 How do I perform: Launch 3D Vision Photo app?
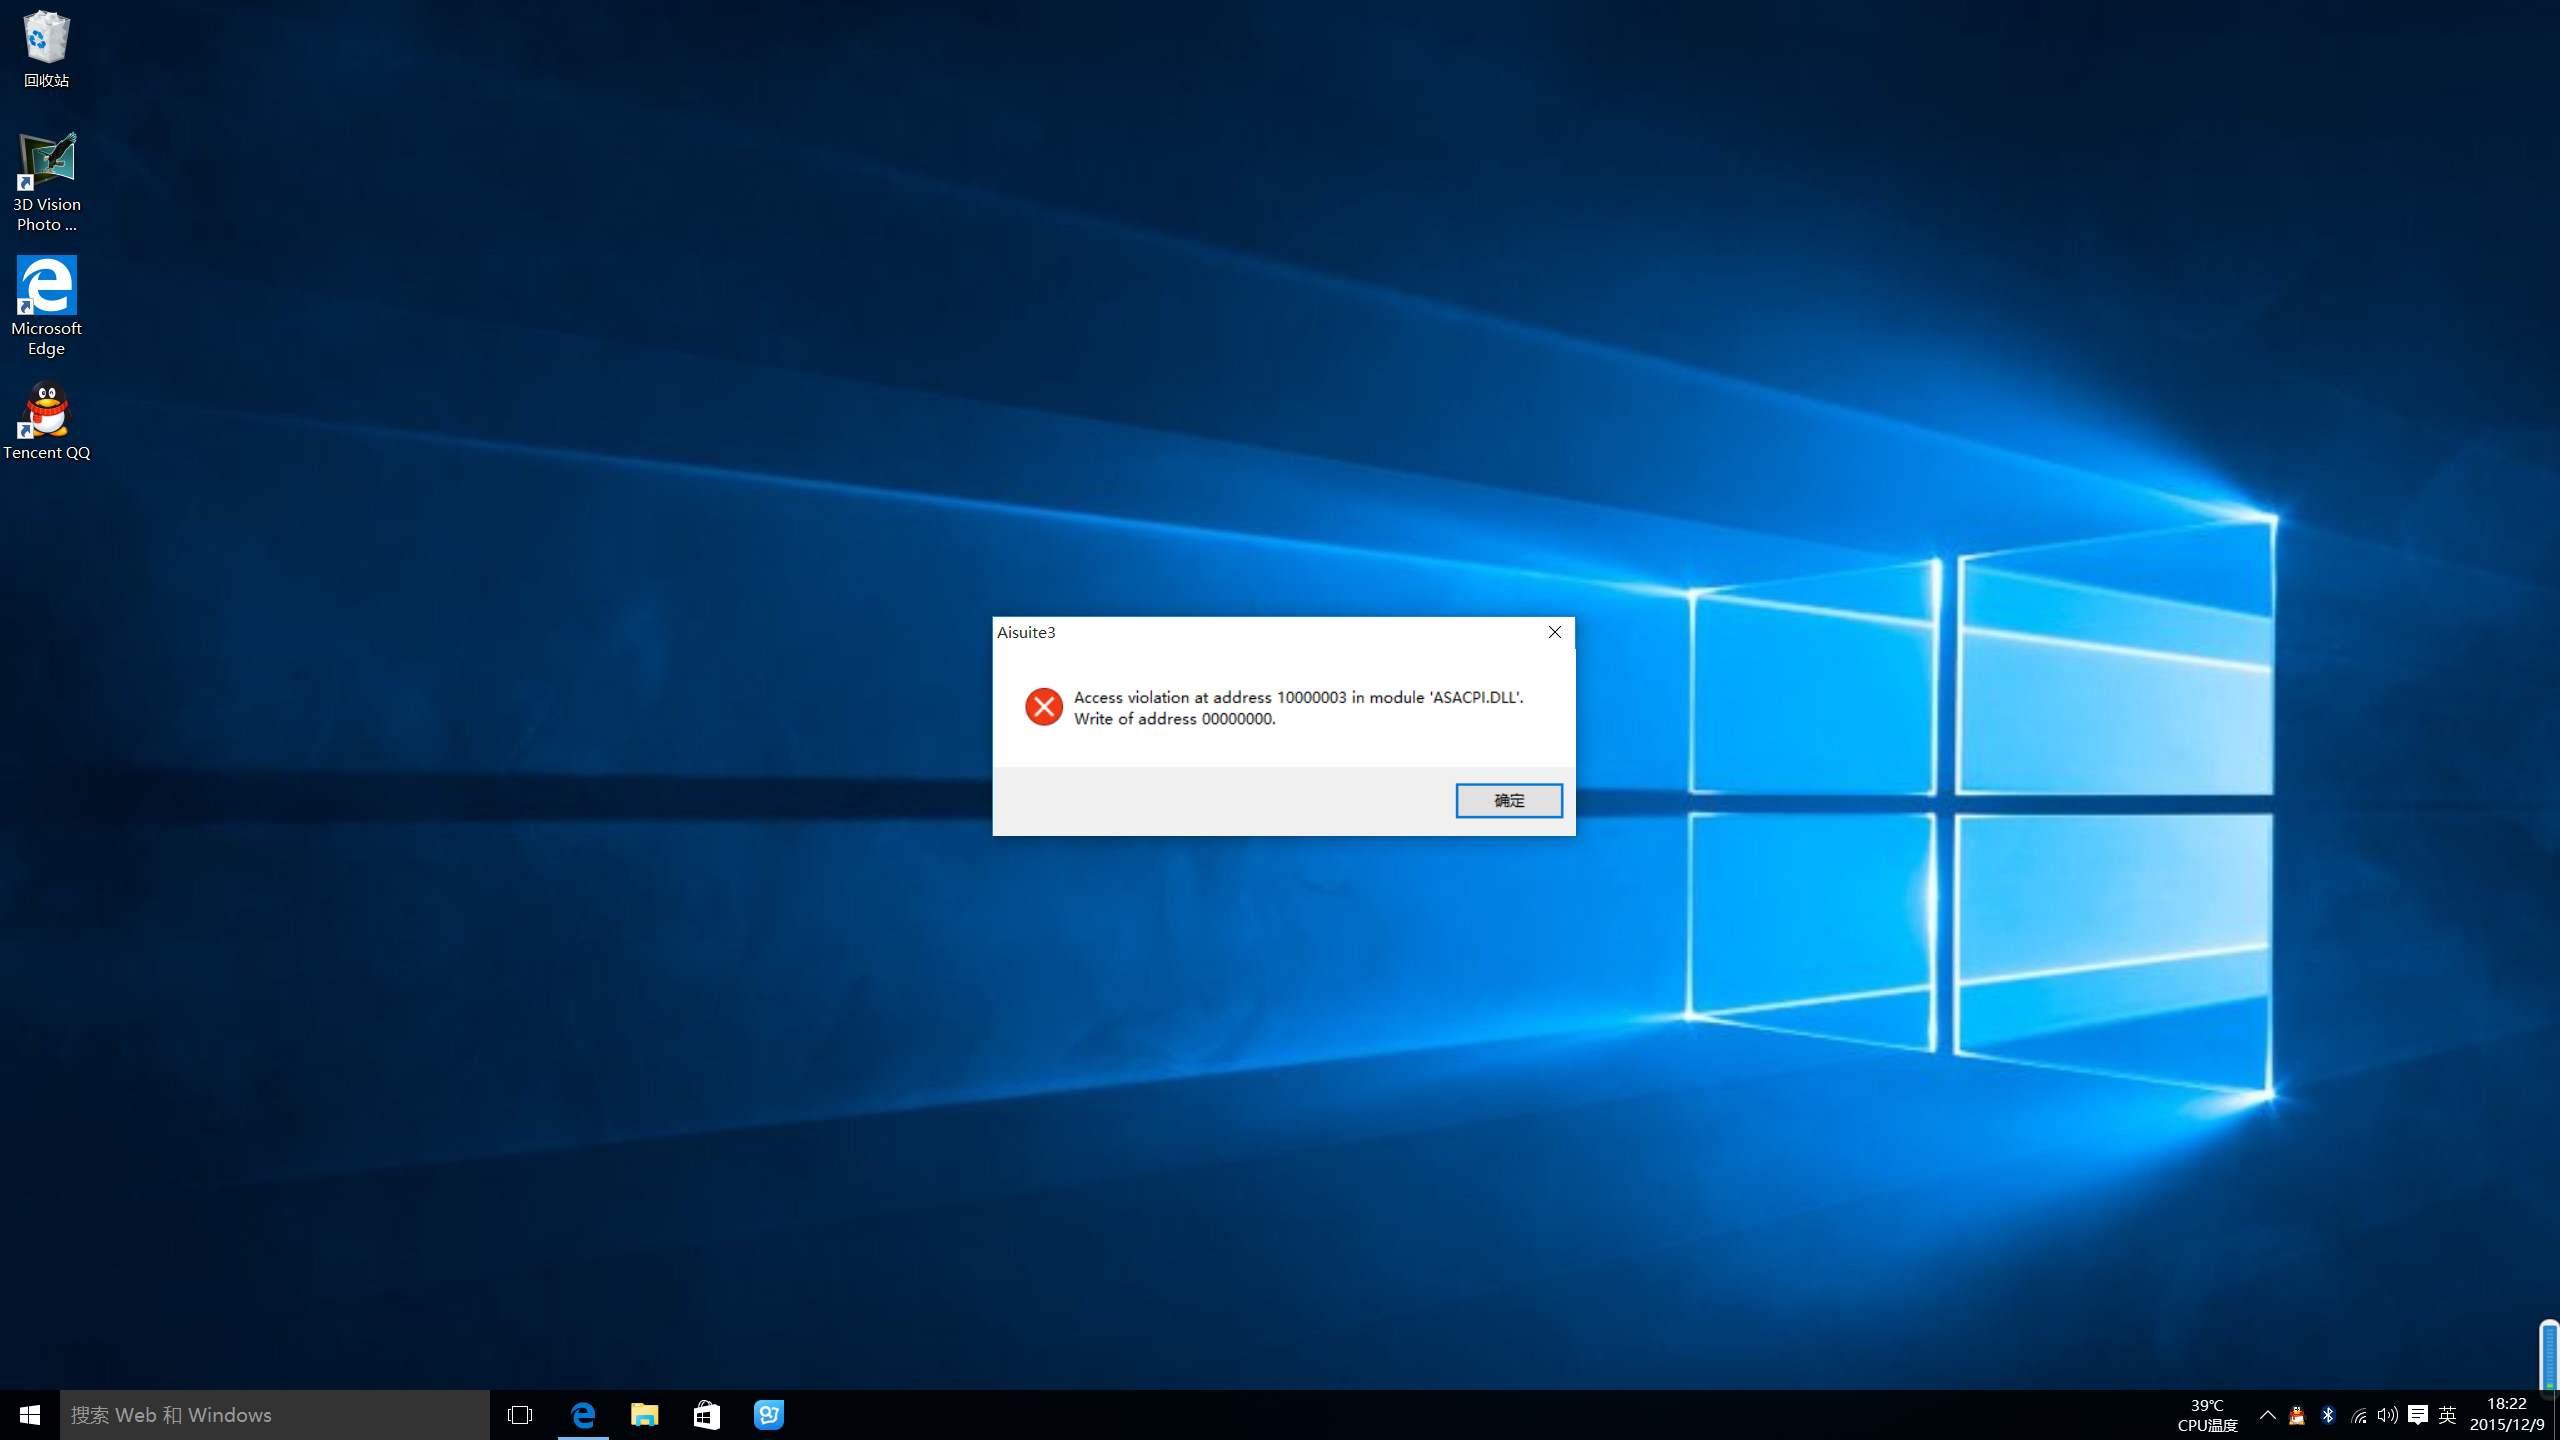pos(46,176)
